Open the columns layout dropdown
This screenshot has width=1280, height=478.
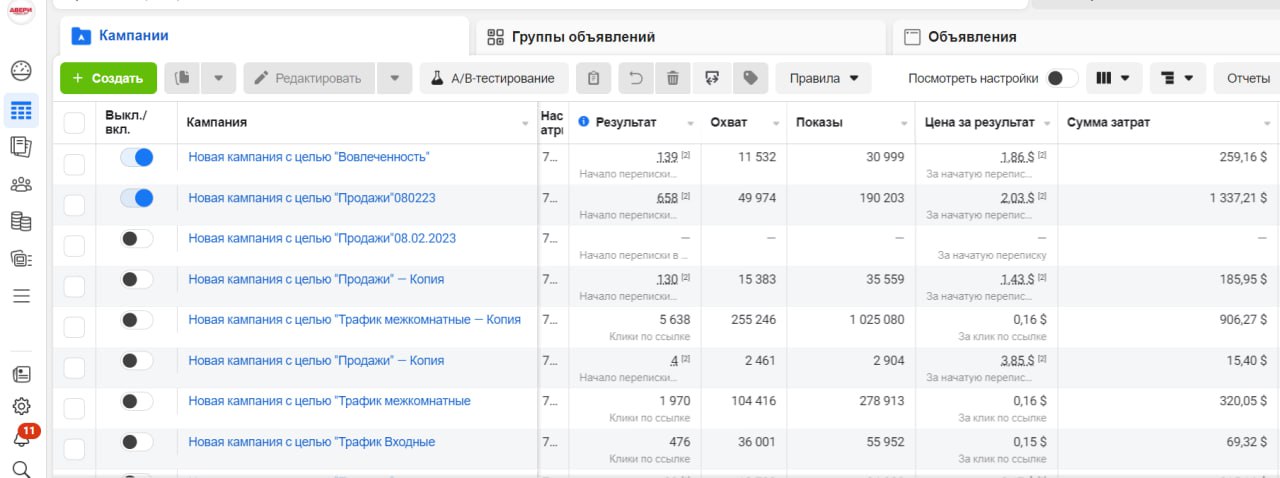pyautogui.click(x=1113, y=78)
